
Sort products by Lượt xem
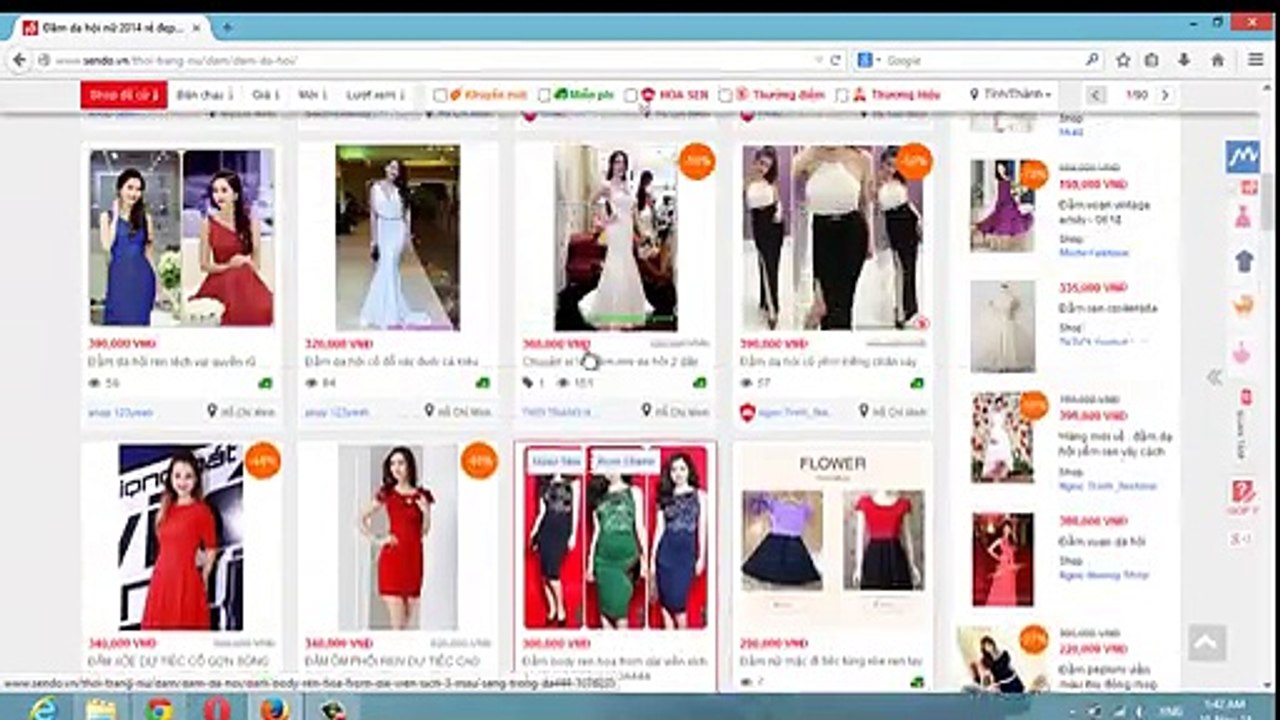tap(375, 95)
